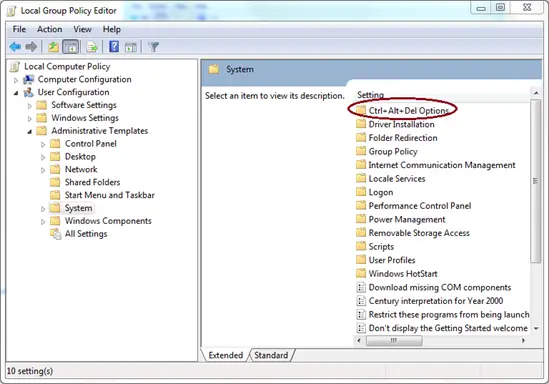This screenshot has width=549, height=384.
Task: Switch to the Standard tab
Action: pyautogui.click(x=271, y=355)
